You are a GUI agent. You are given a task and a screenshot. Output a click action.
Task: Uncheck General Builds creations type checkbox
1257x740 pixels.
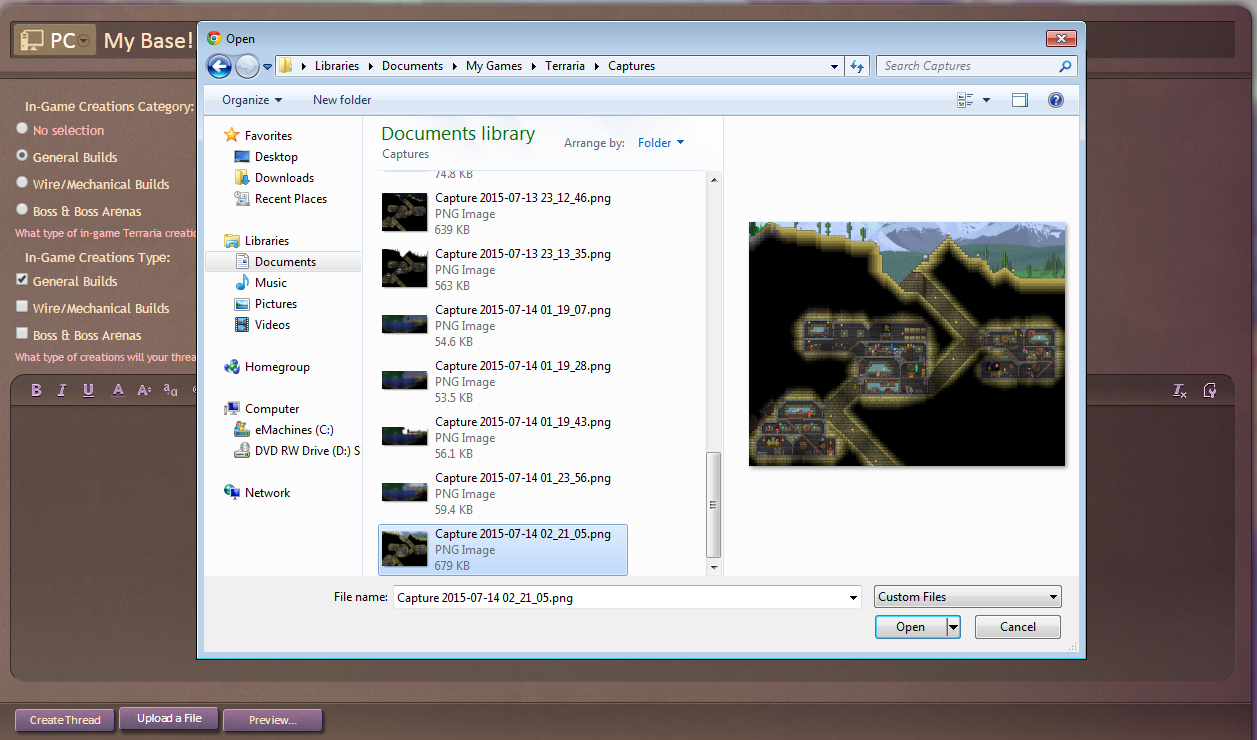[22, 280]
